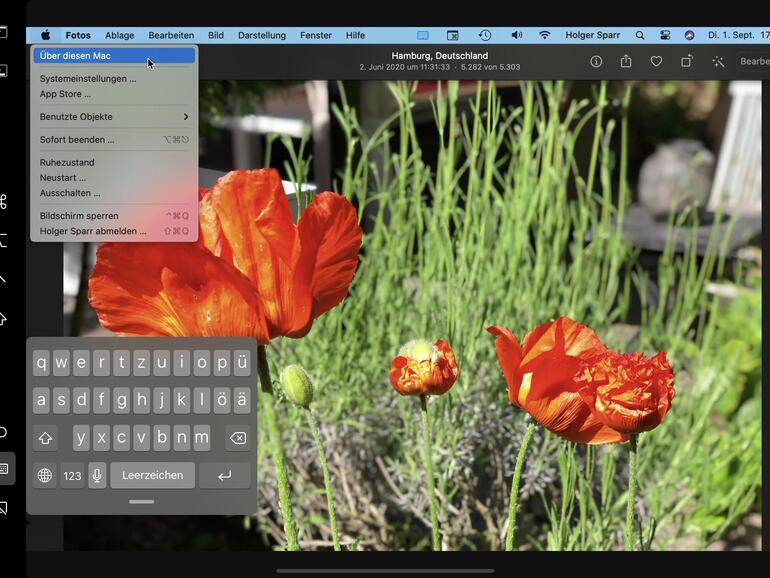This screenshot has height=578, width=770.
Task: Open the Fotos menu
Action: [x=78, y=35]
